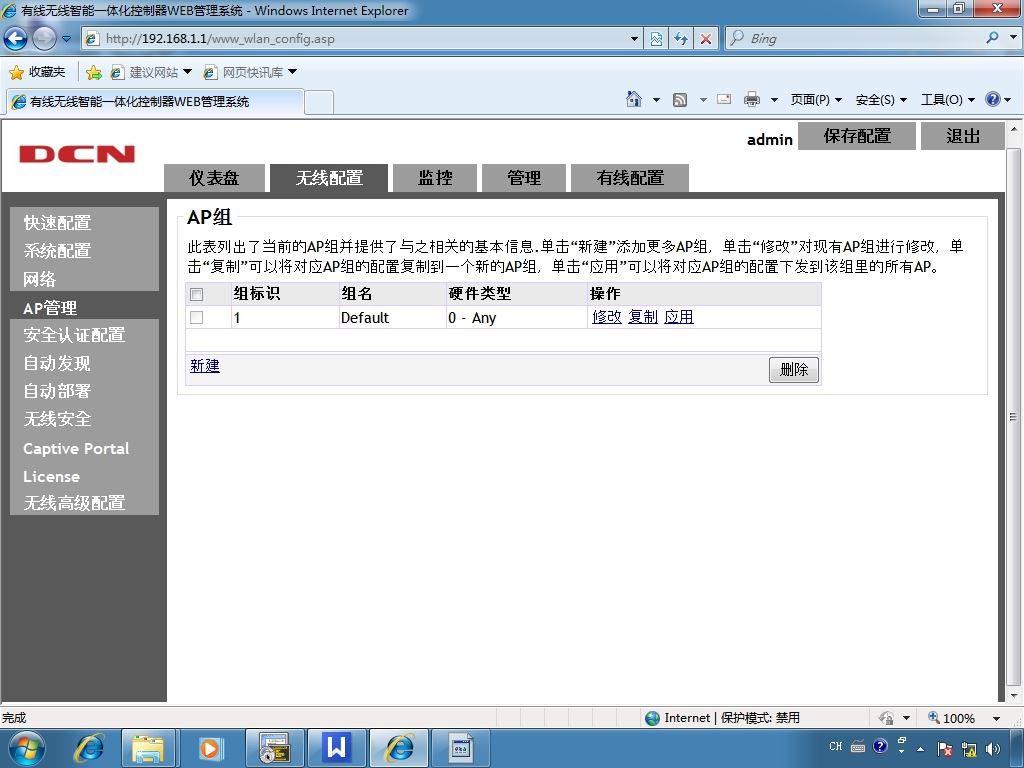Open Windows Media Player in taskbar

point(210,748)
